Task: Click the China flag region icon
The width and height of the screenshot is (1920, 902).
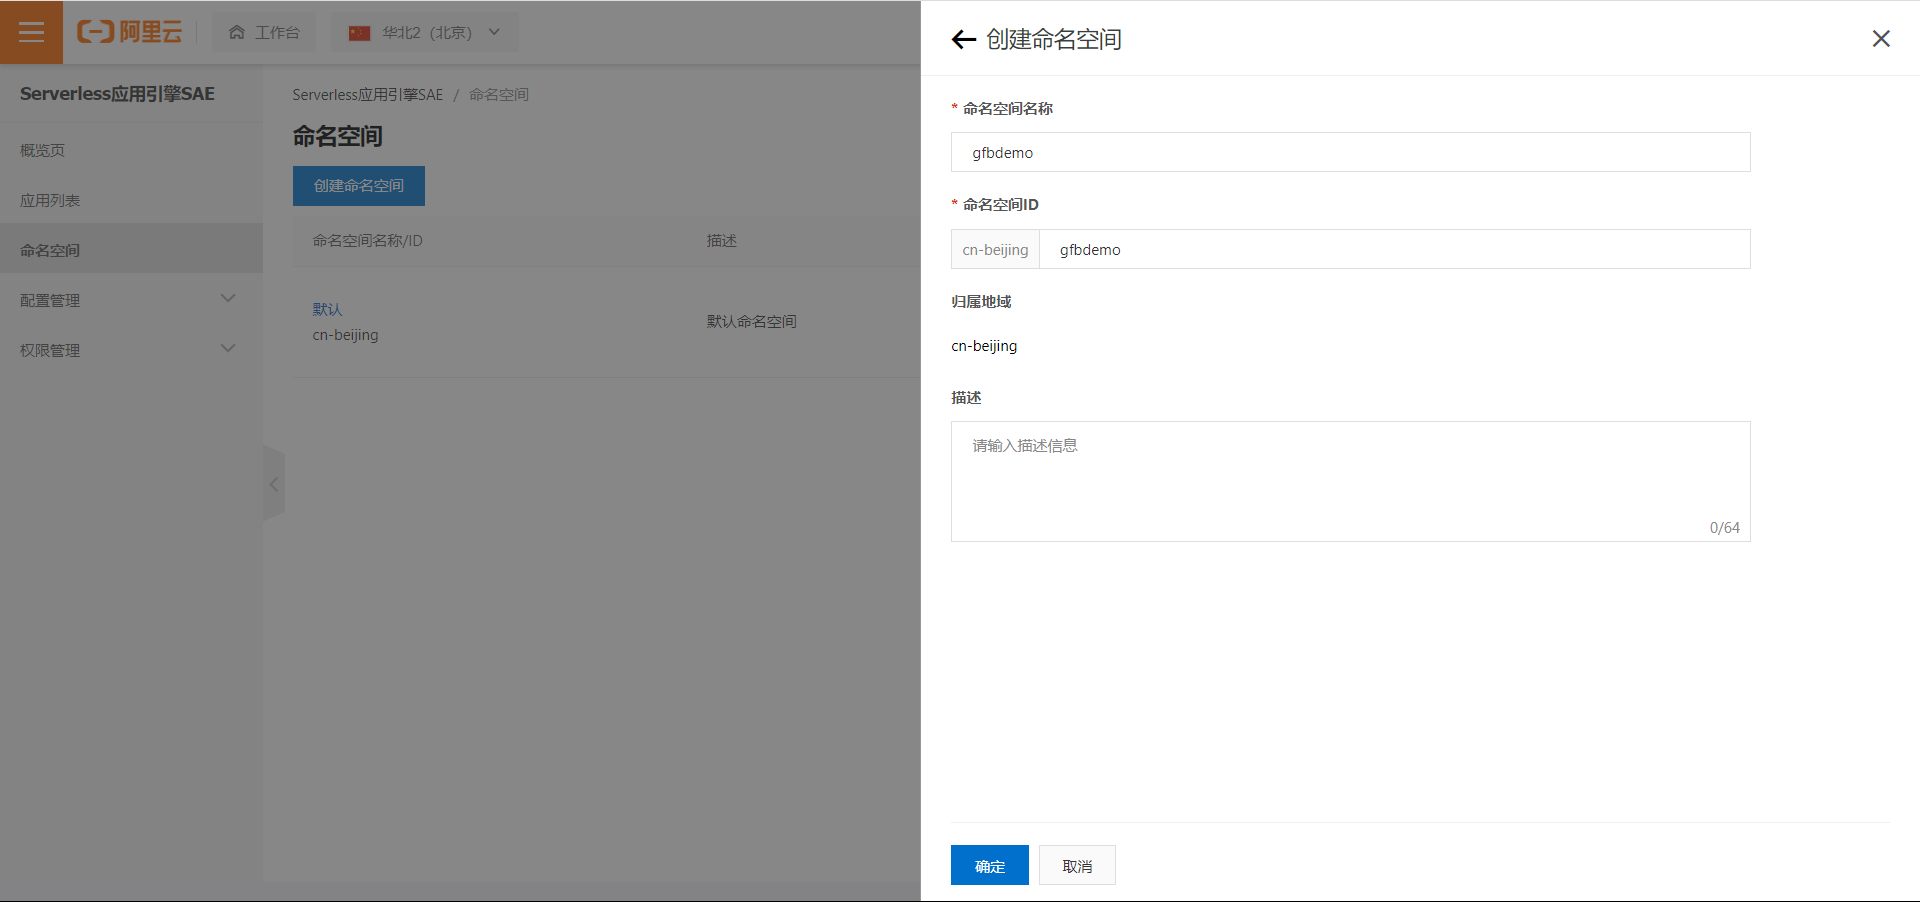Action: click(360, 31)
